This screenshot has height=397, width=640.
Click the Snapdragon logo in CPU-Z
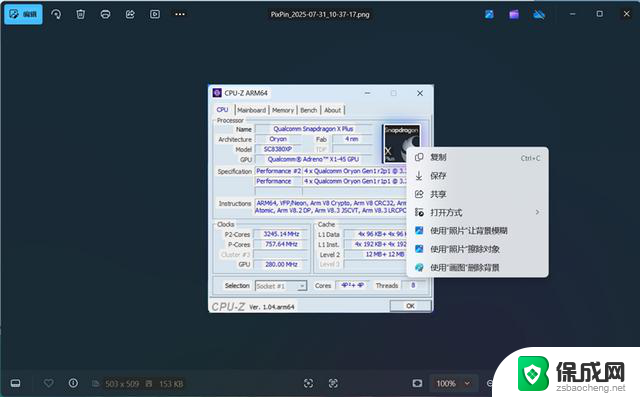[402, 144]
